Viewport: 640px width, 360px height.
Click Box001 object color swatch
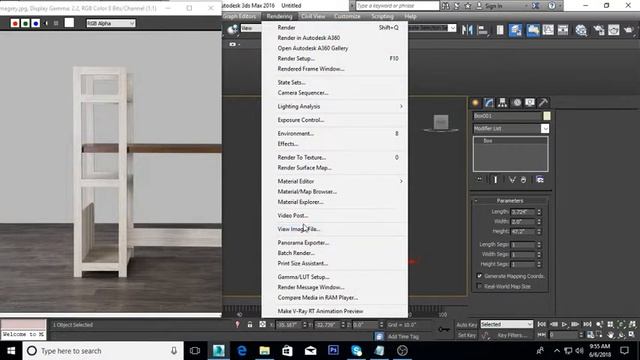click(x=547, y=116)
